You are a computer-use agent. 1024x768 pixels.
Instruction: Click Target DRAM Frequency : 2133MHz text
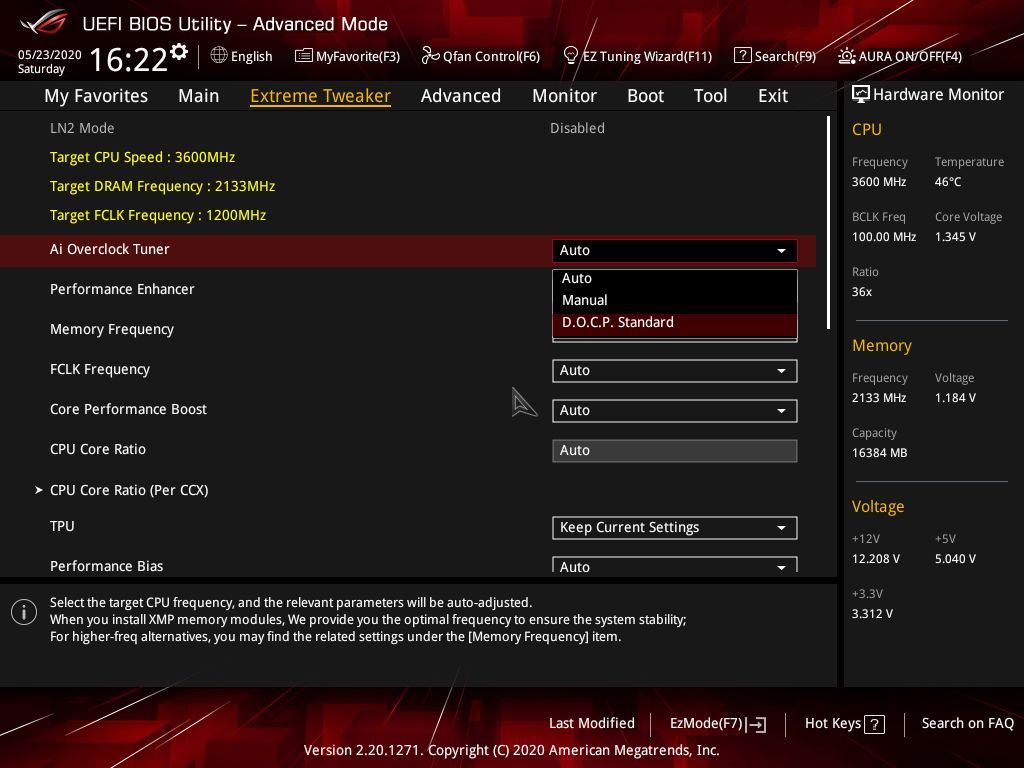tap(163, 186)
